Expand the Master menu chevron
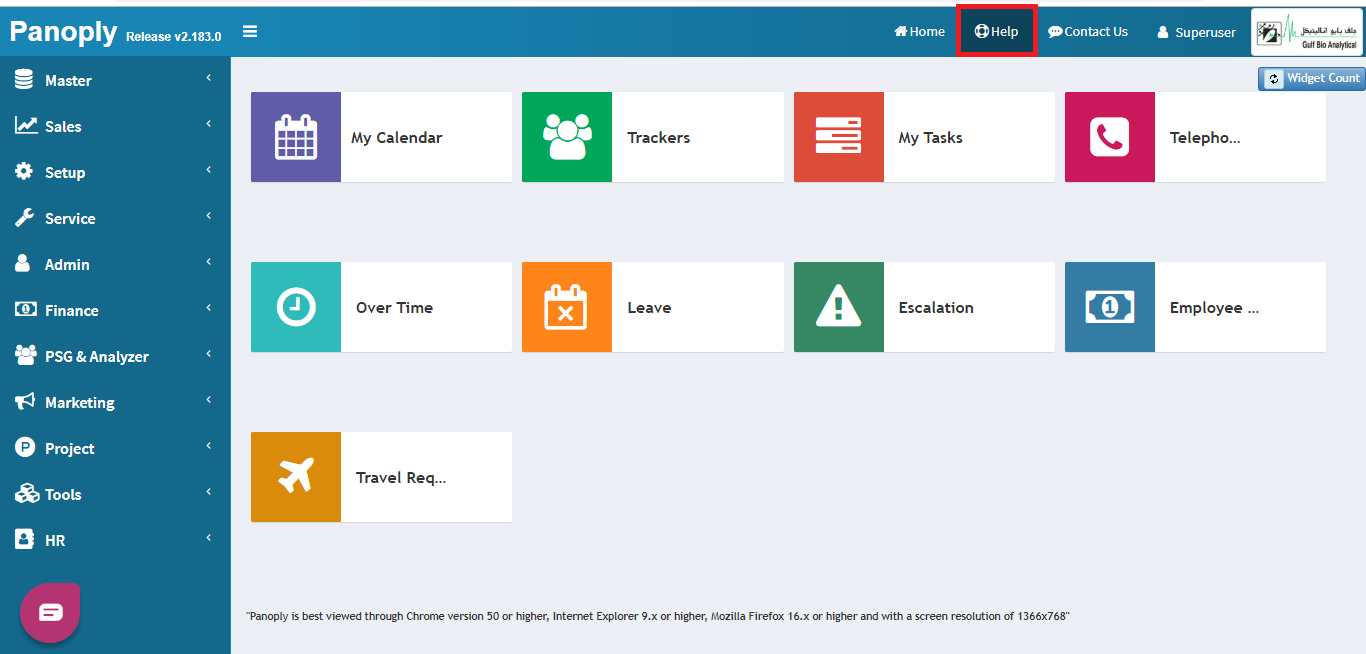Screen dimensions: 1366x654 pos(209,78)
